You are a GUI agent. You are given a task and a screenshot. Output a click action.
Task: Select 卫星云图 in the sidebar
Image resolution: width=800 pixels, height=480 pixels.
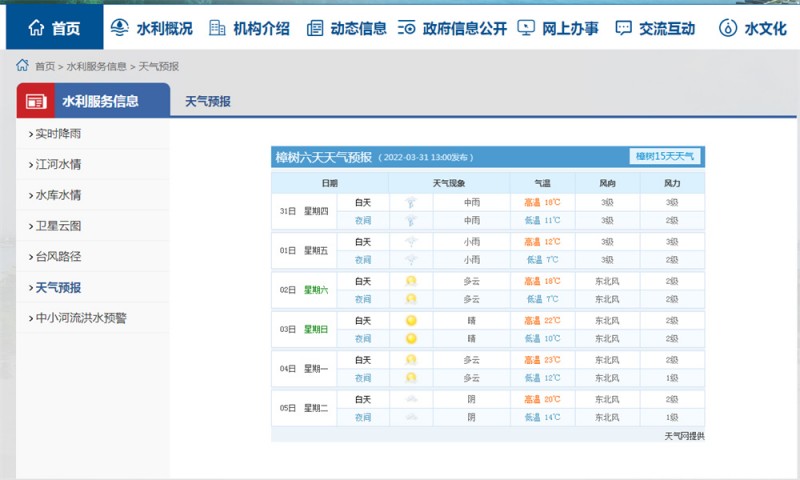58,226
